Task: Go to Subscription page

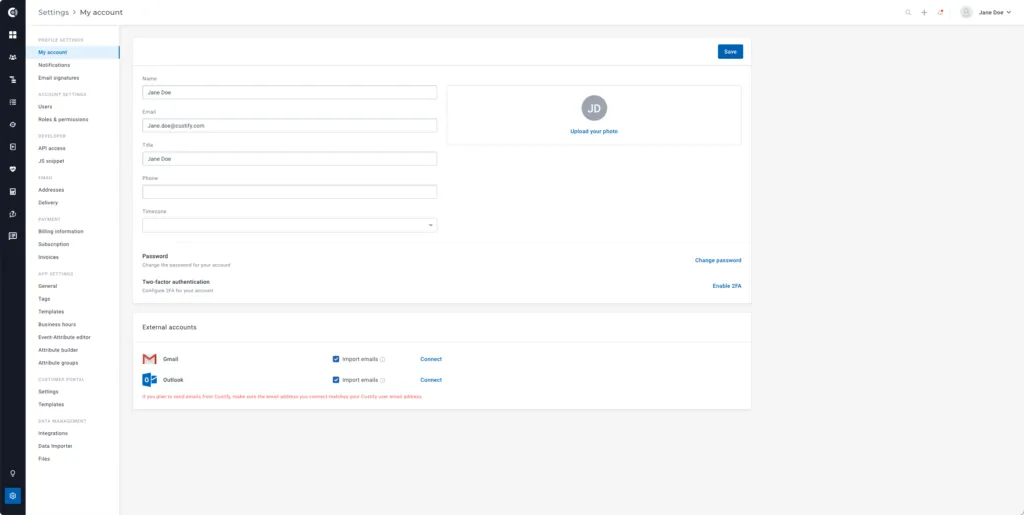Action: pos(54,244)
